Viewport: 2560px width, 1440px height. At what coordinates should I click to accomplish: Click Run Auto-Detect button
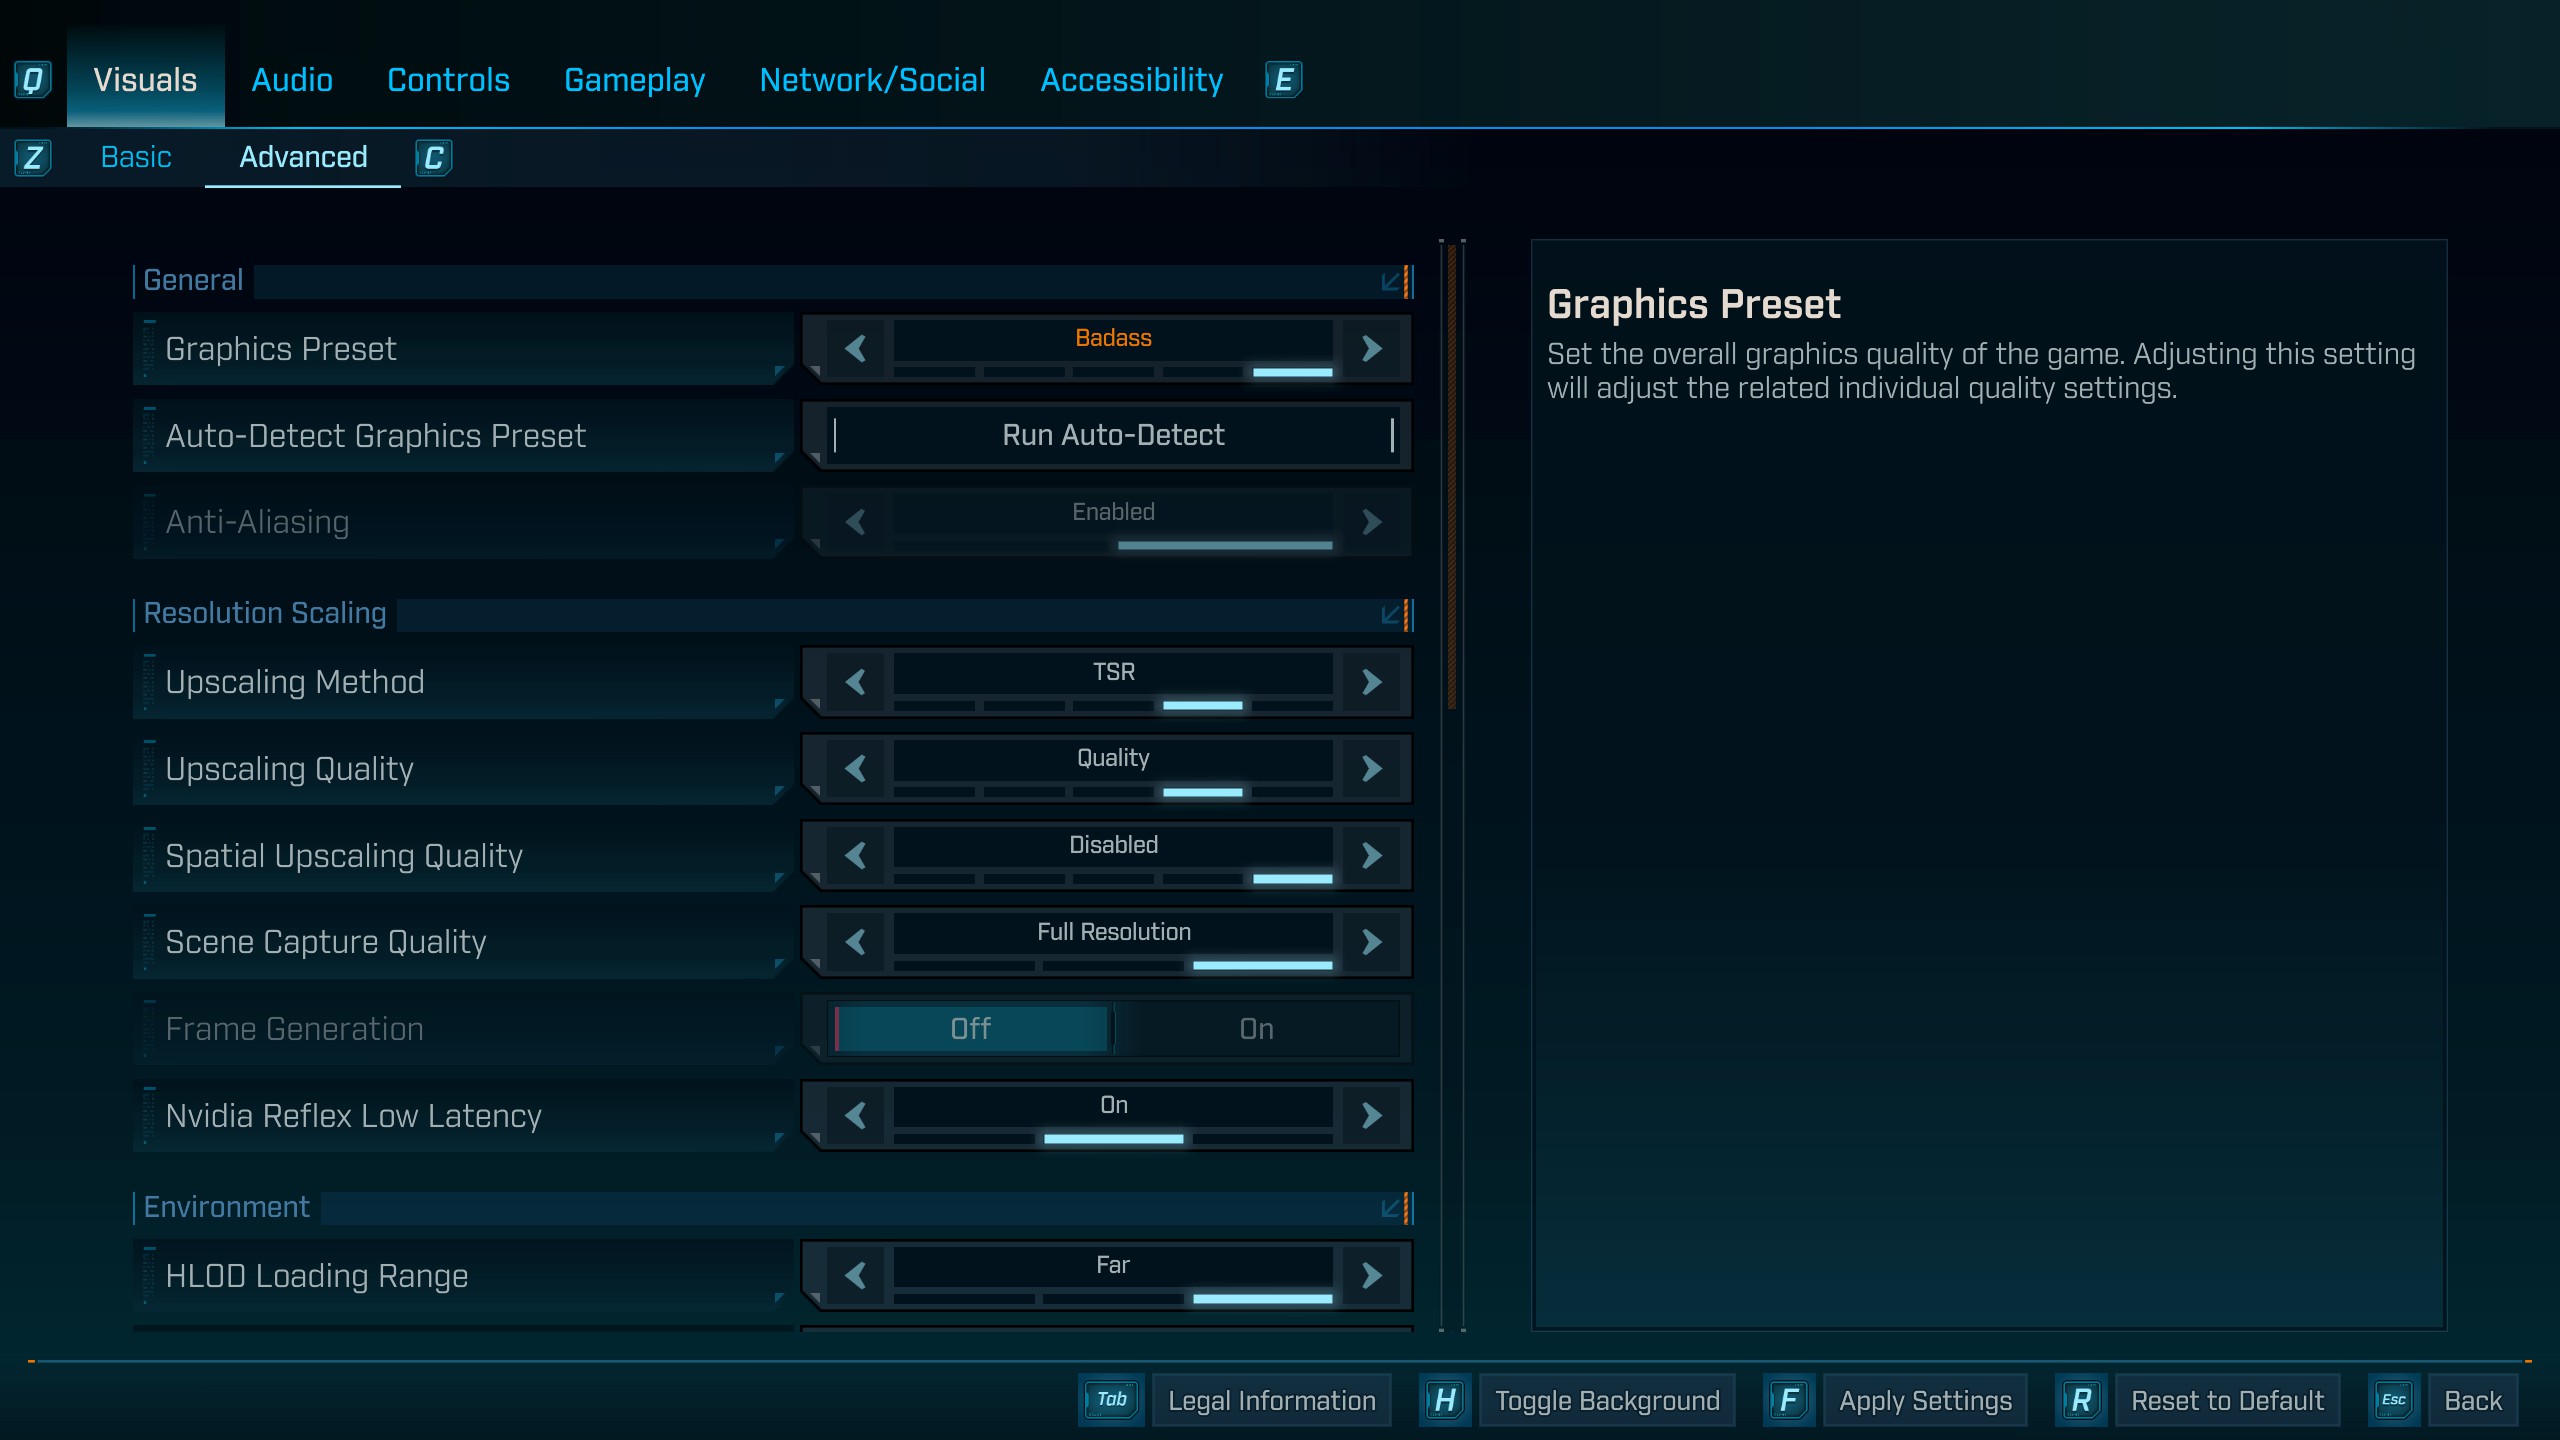[1113, 436]
